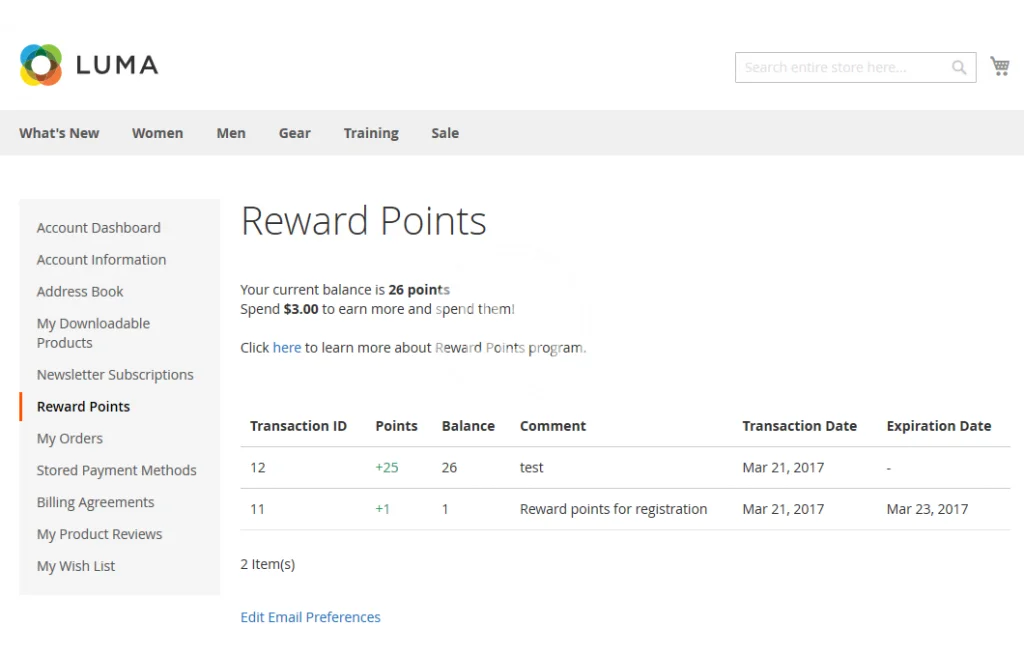Open the shopping cart
Image resolution: width=1024 pixels, height=650 pixels.
(x=999, y=66)
